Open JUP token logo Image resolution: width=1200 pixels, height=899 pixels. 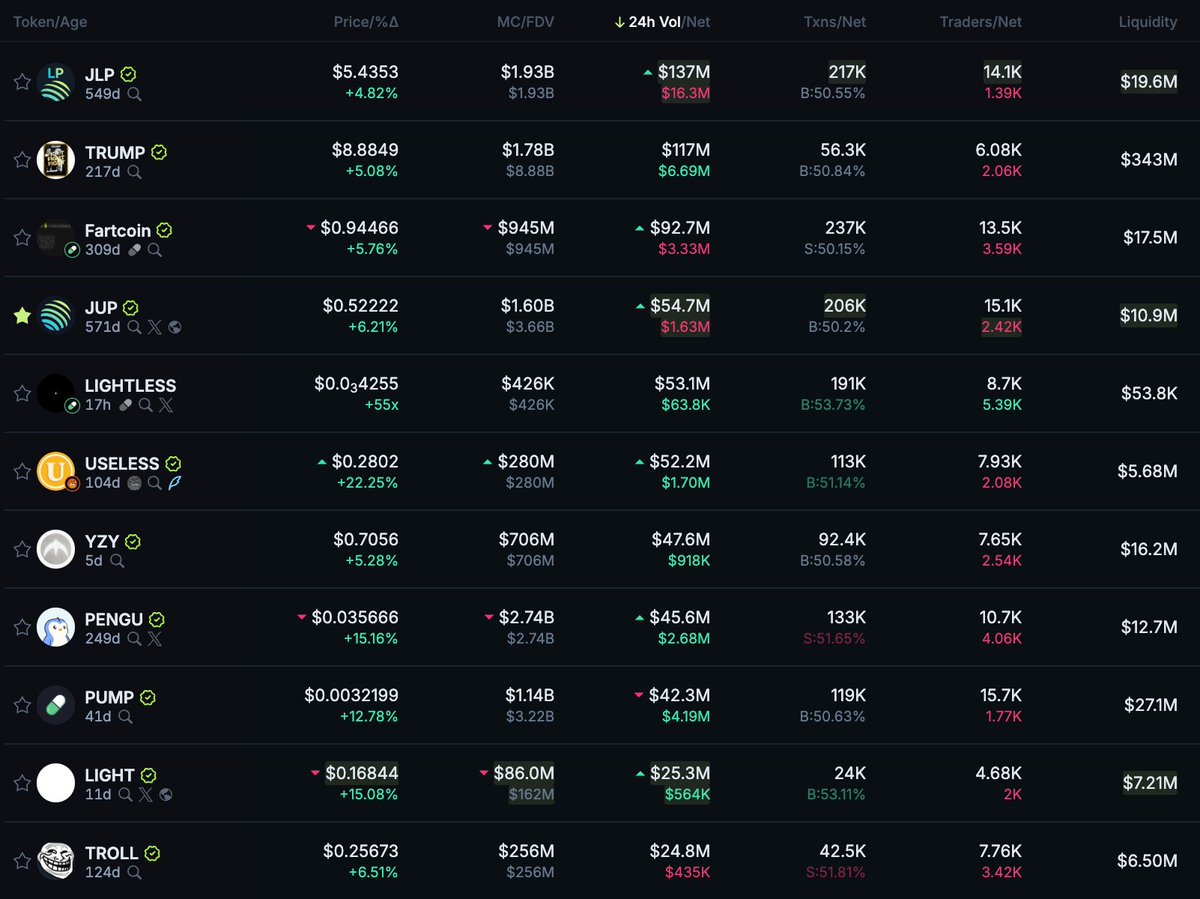[x=56, y=316]
